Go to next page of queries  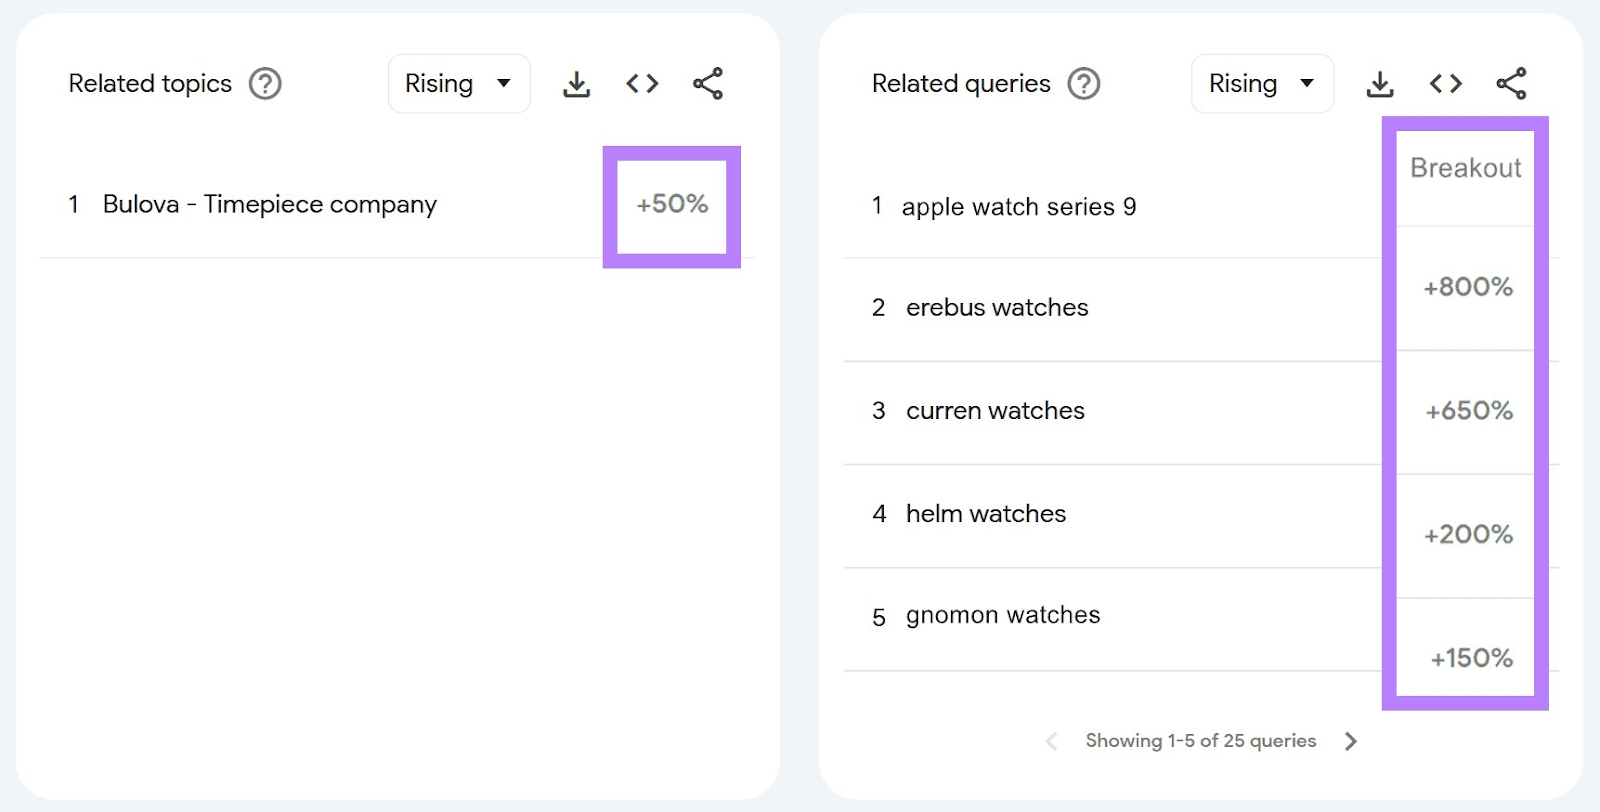[1351, 741]
